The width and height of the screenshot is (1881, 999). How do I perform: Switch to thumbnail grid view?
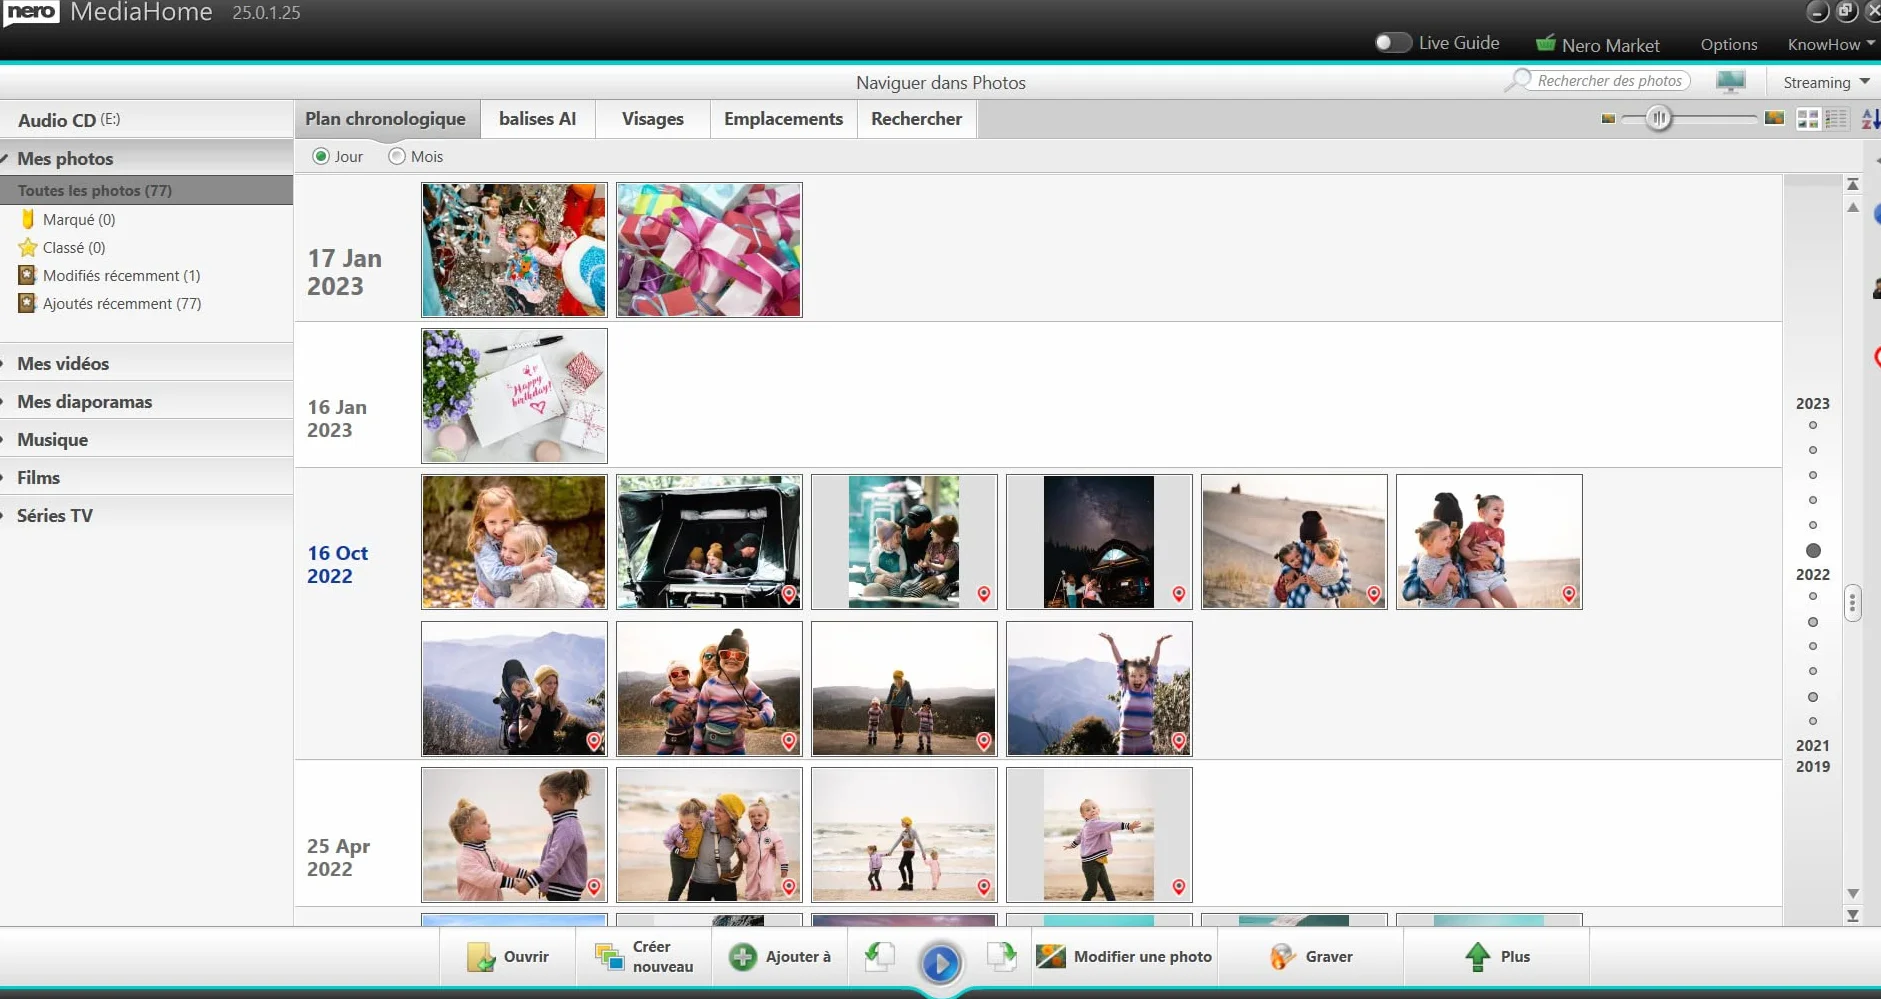click(1808, 119)
